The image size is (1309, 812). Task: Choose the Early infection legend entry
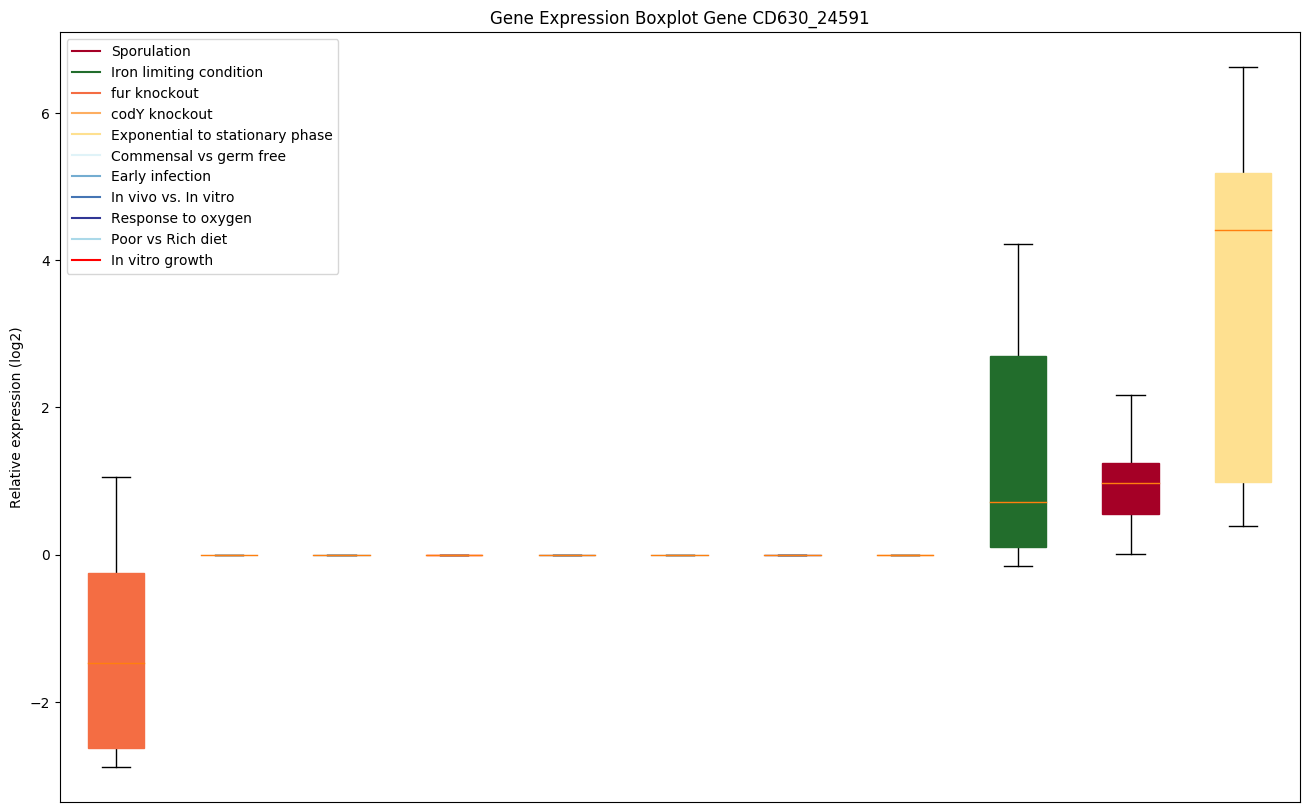click(x=160, y=177)
